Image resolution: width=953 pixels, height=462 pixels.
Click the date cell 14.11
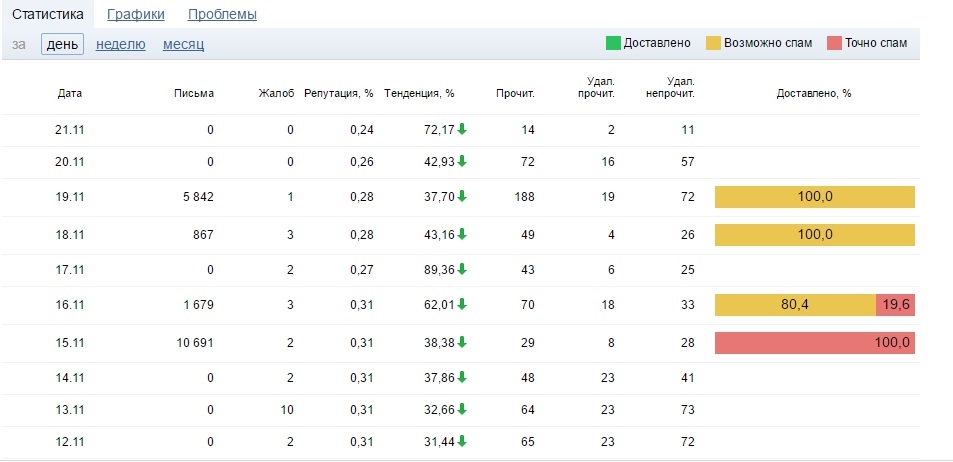click(x=70, y=378)
